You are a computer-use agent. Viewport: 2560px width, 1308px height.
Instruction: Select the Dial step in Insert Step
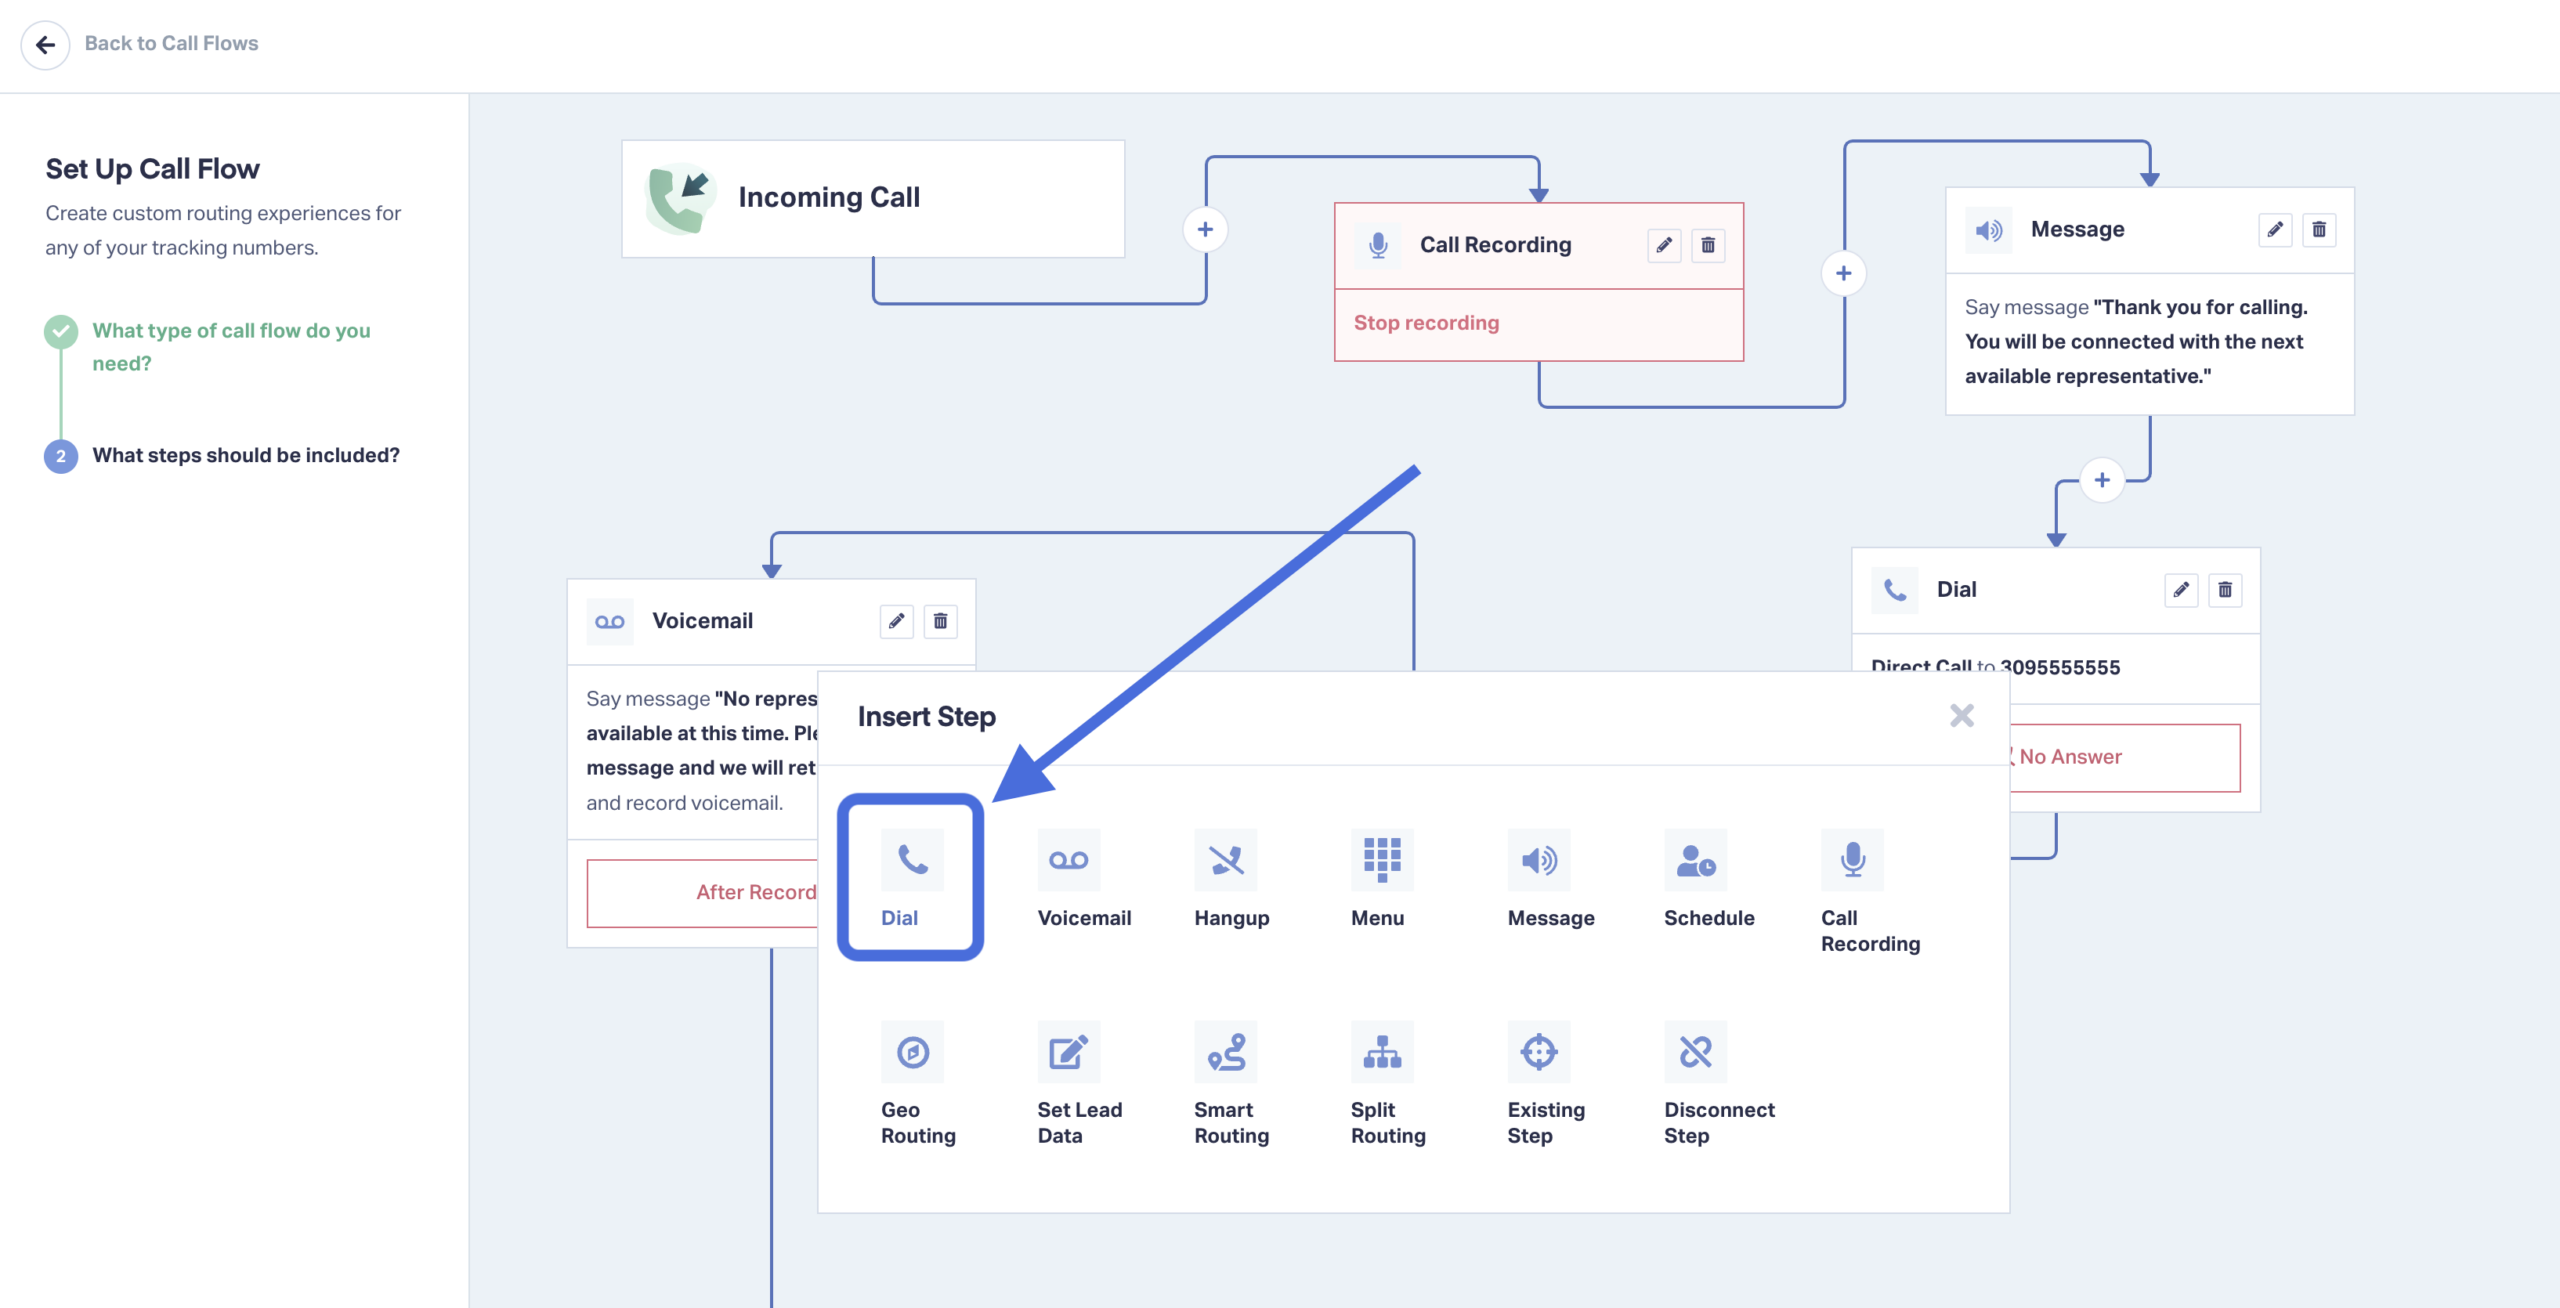[x=911, y=877]
